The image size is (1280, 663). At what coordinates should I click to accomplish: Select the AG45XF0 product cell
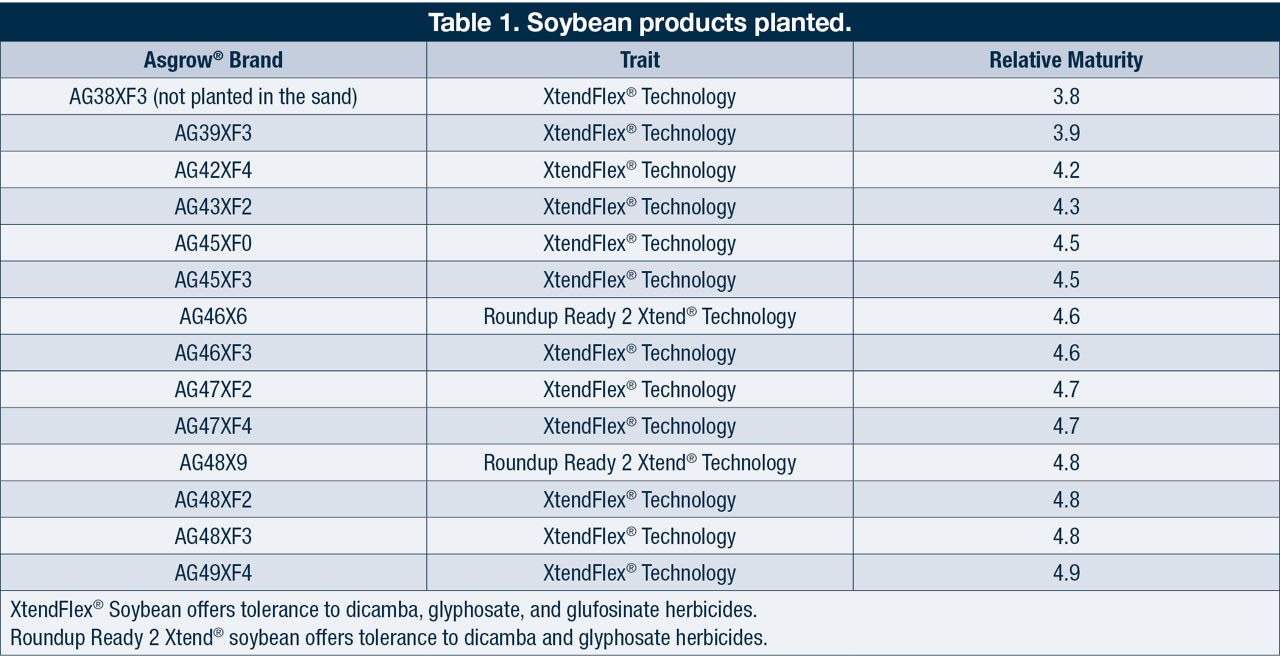coord(213,244)
